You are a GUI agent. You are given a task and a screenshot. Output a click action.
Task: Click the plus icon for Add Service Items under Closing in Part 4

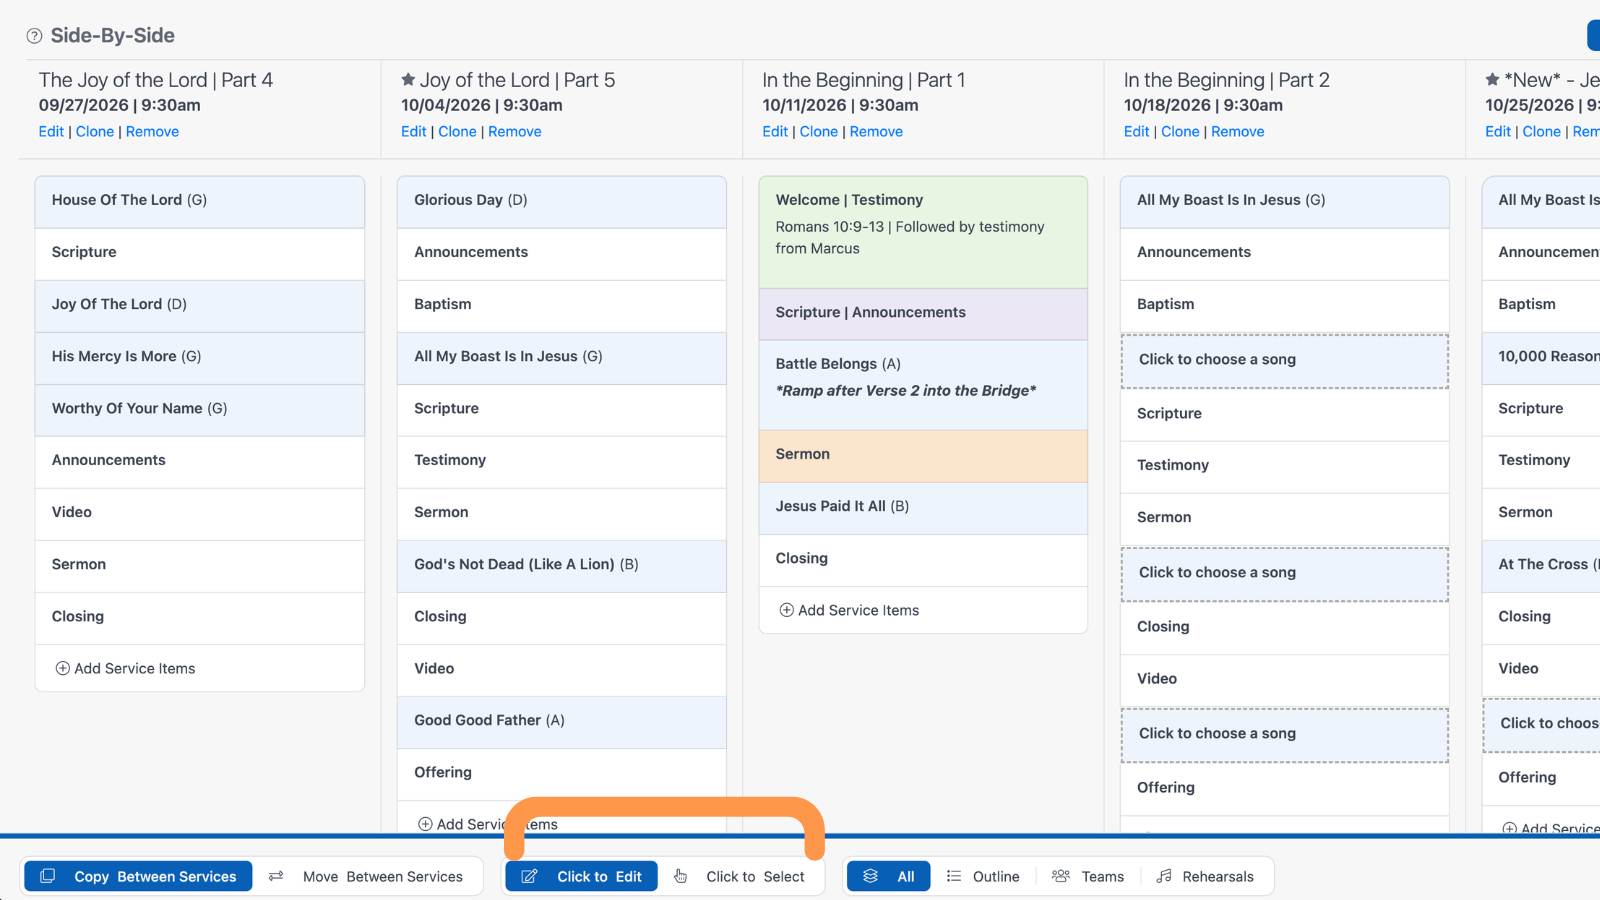pyautogui.click(x=62, y=668)
